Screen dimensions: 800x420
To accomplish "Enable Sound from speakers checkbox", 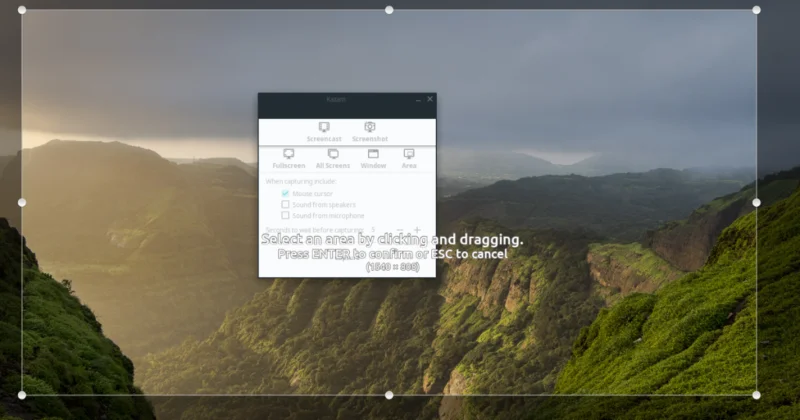I will point(285,204).
